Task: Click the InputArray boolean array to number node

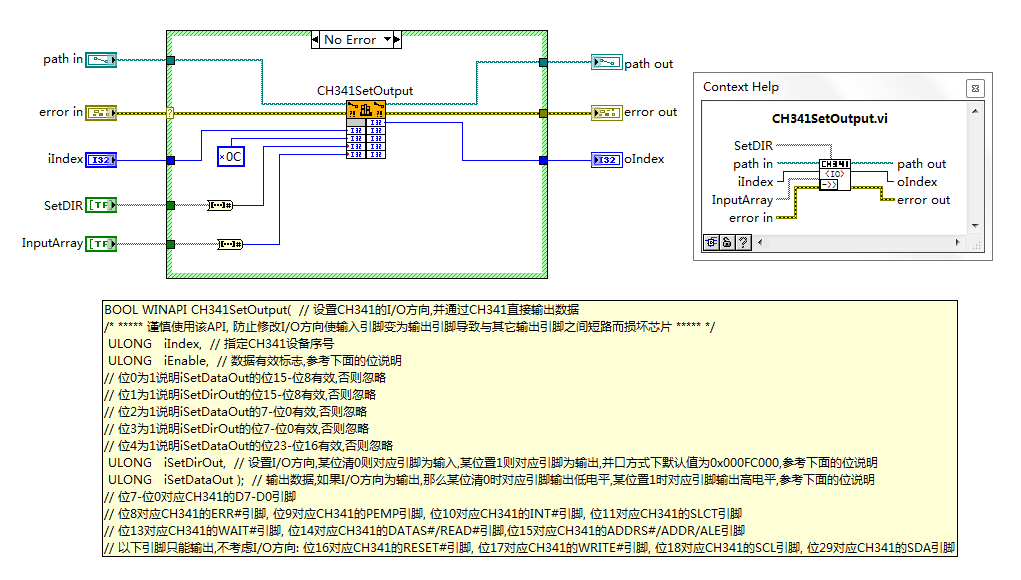Action: tap(230, 244)
